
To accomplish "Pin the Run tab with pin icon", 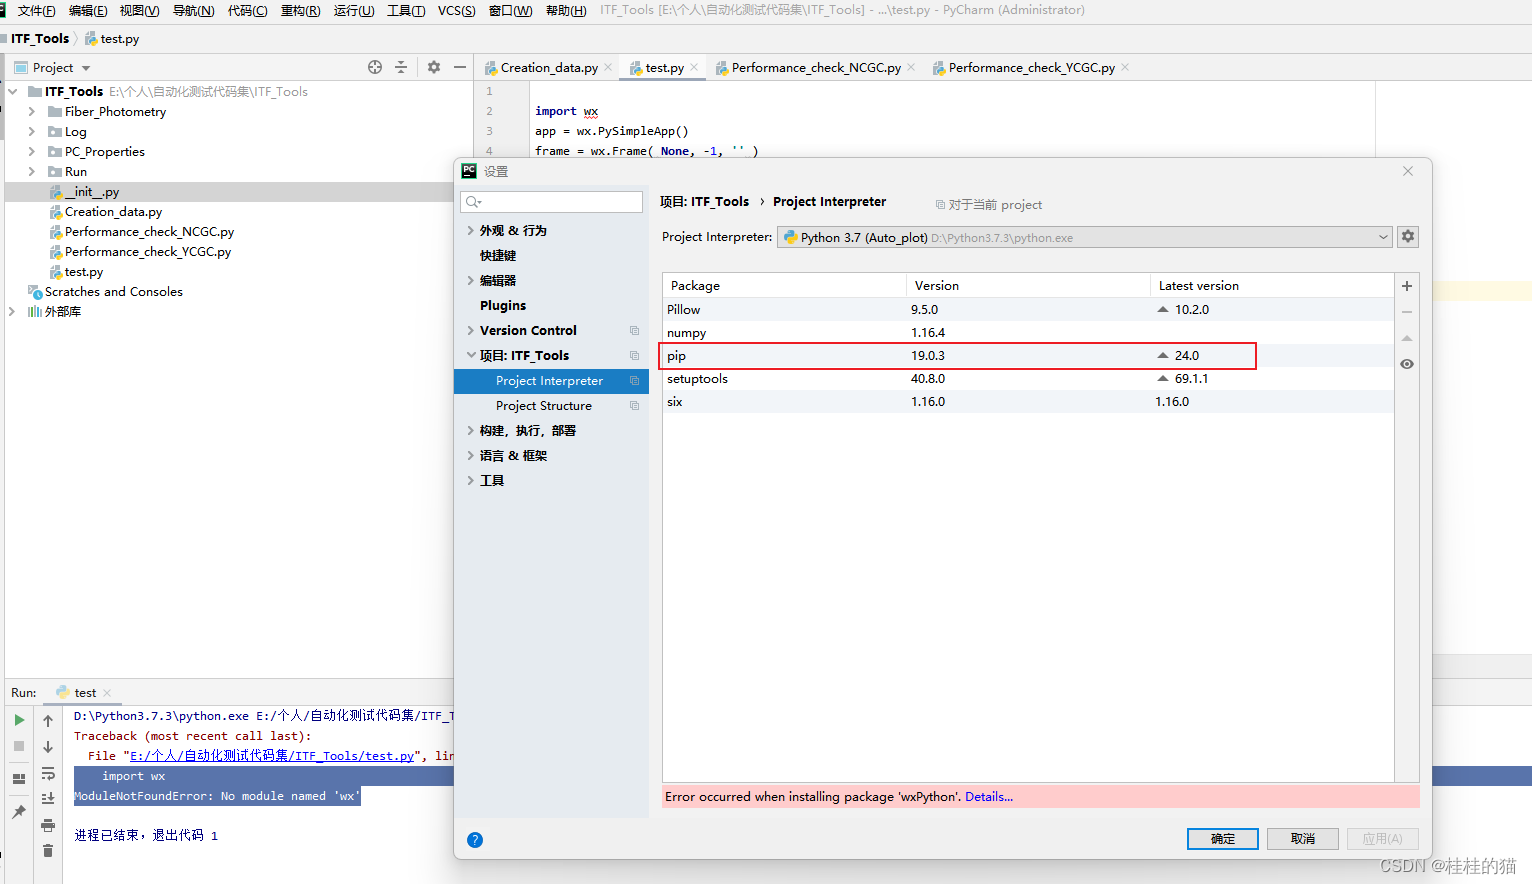I will (x=19, y=812).
